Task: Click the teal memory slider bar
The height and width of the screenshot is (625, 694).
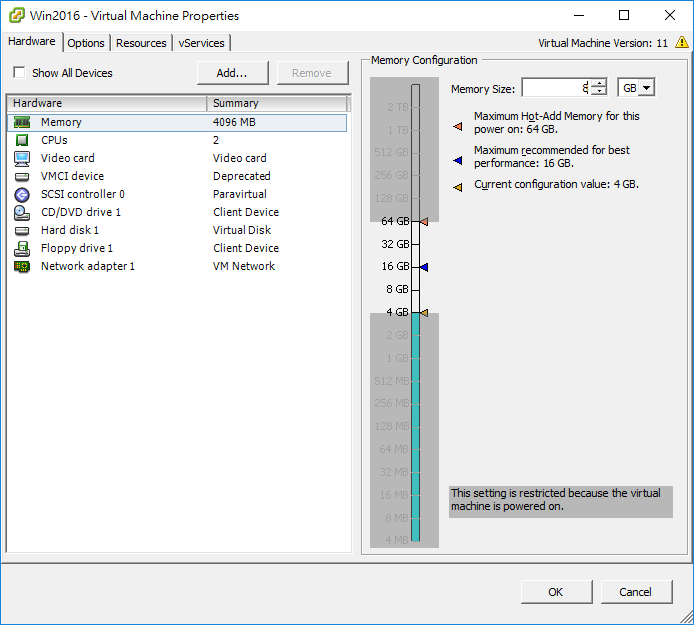Action: [415, 426]
